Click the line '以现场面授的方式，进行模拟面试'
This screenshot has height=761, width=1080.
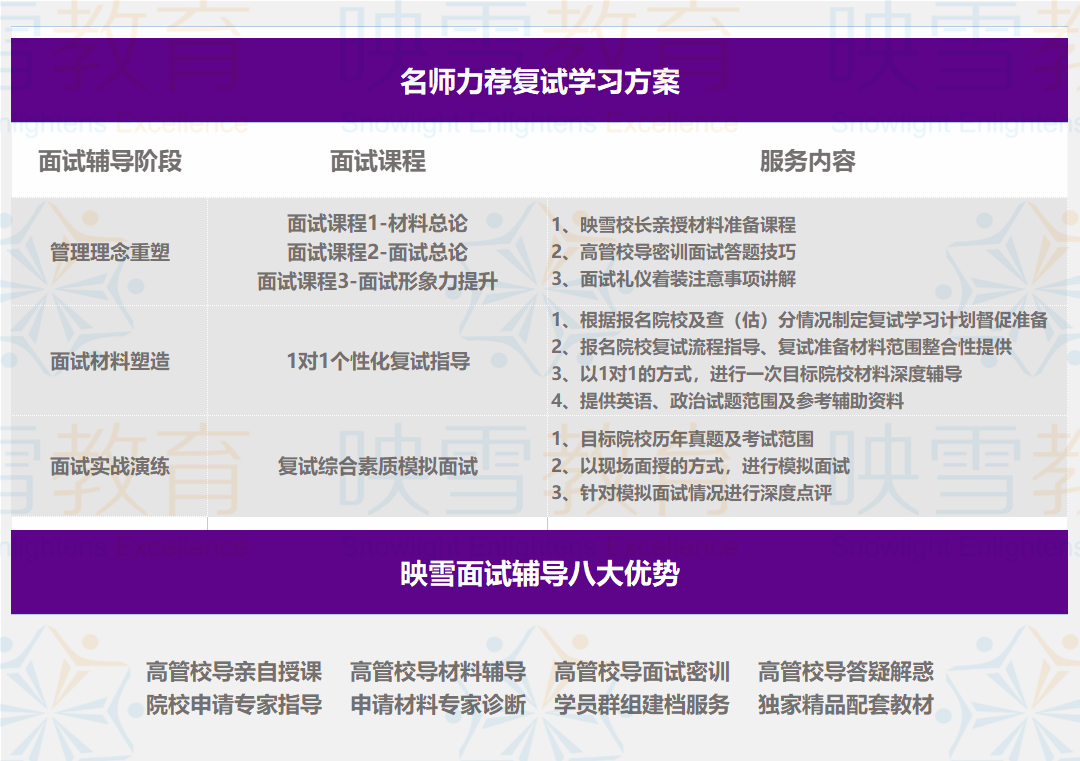700,466
